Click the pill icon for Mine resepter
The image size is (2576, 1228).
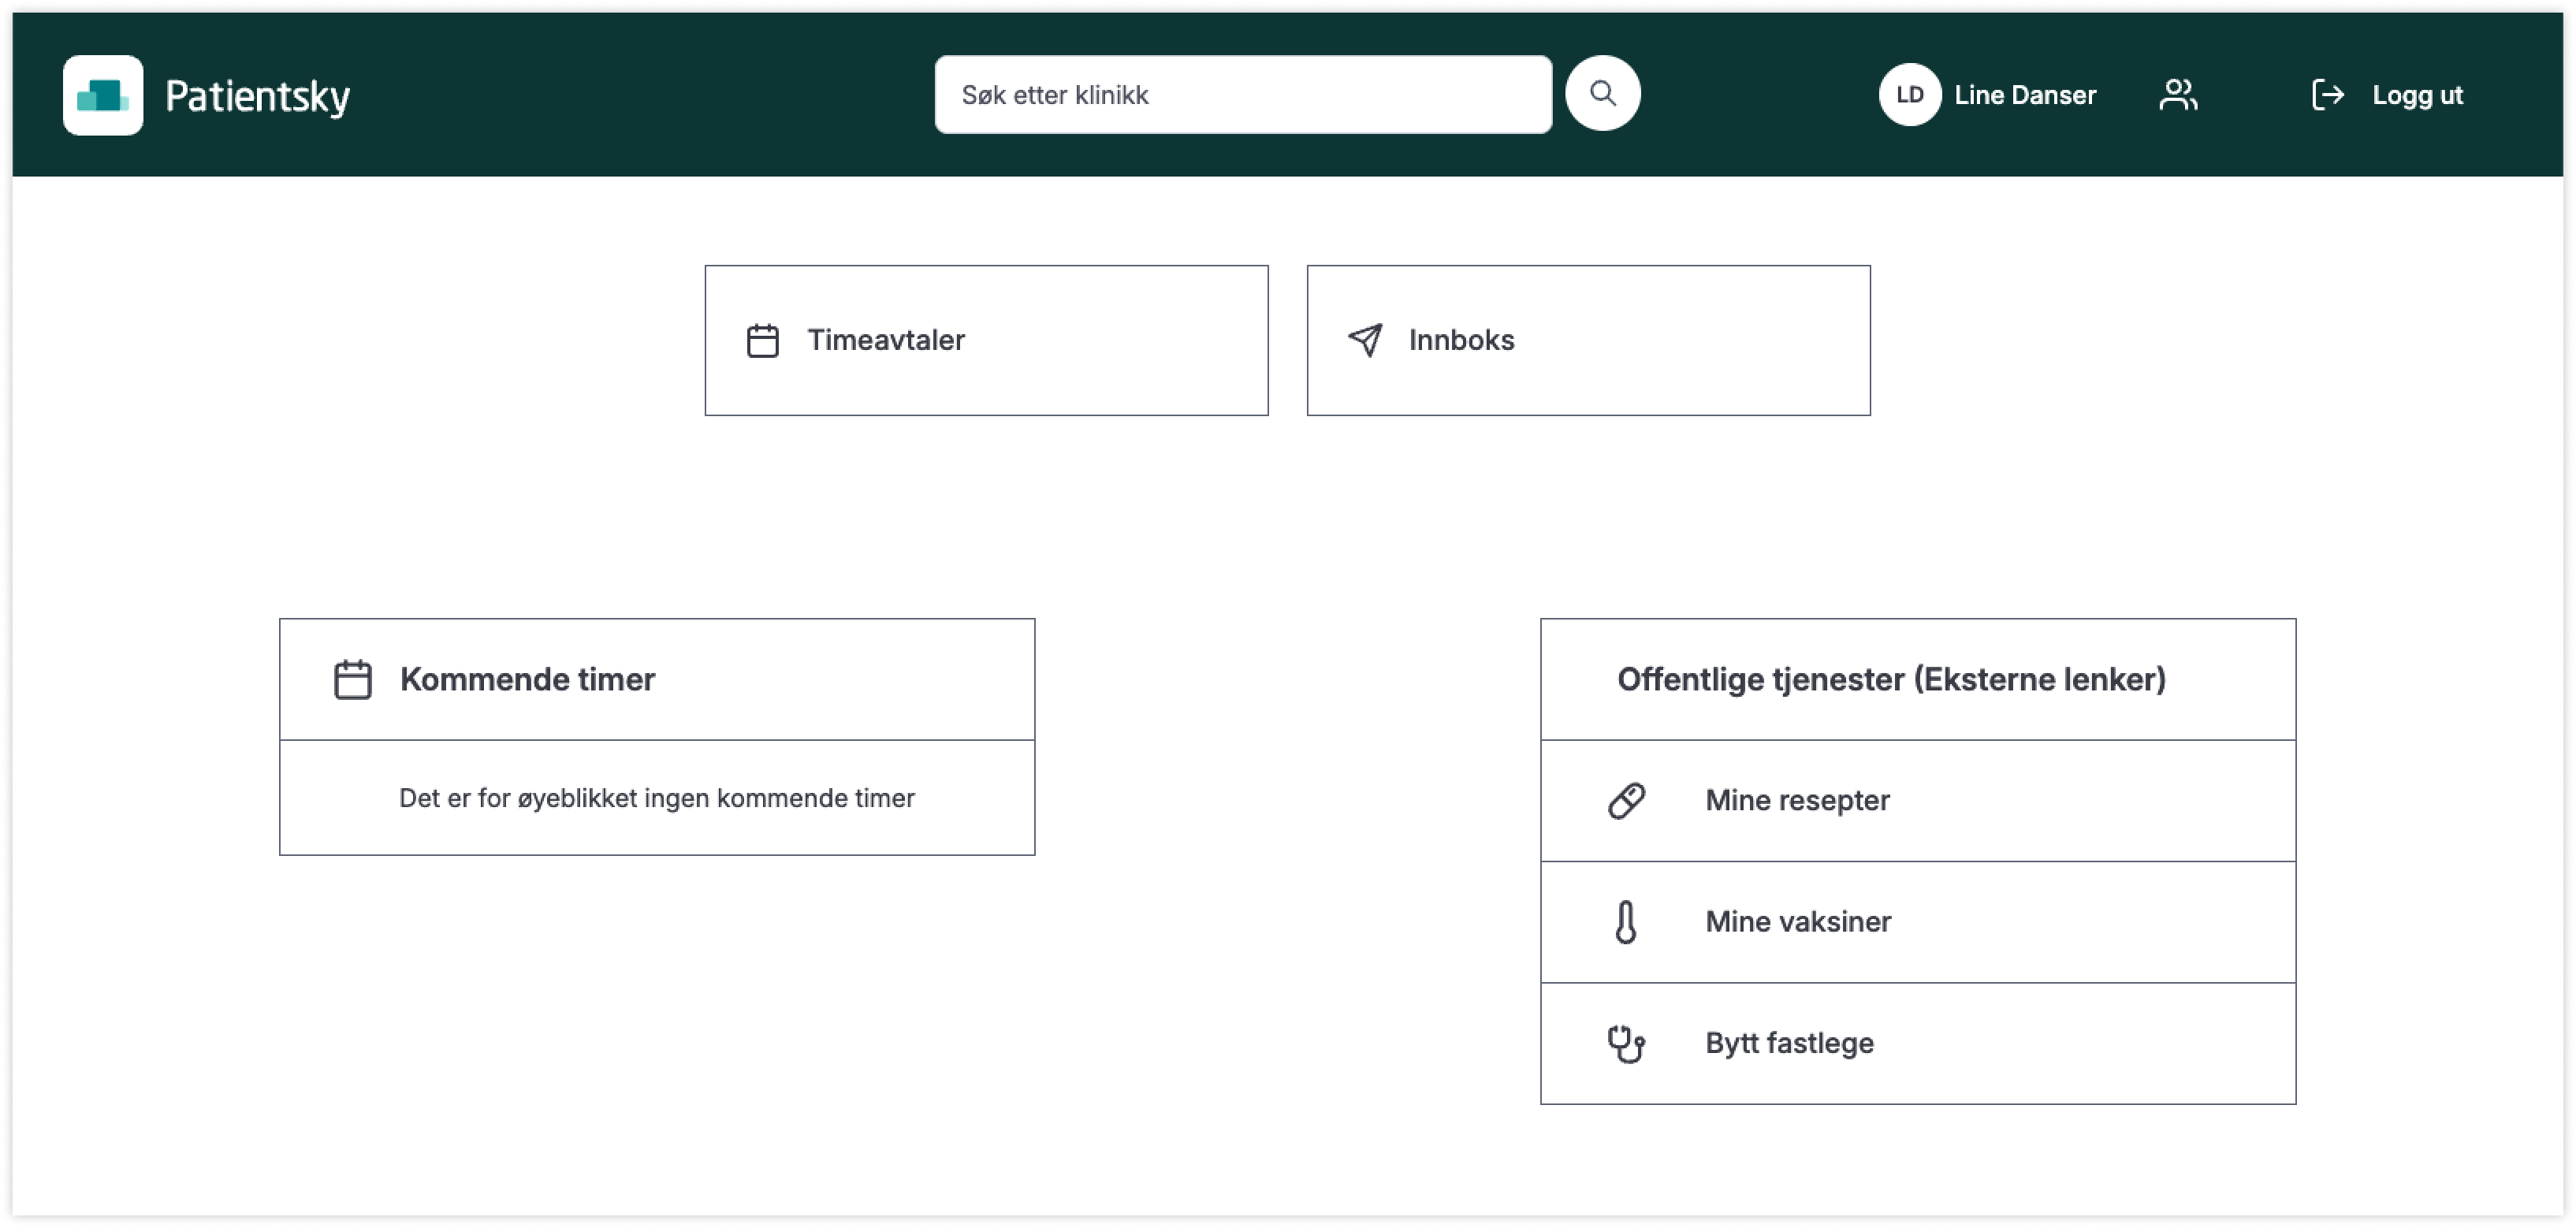1626,801
